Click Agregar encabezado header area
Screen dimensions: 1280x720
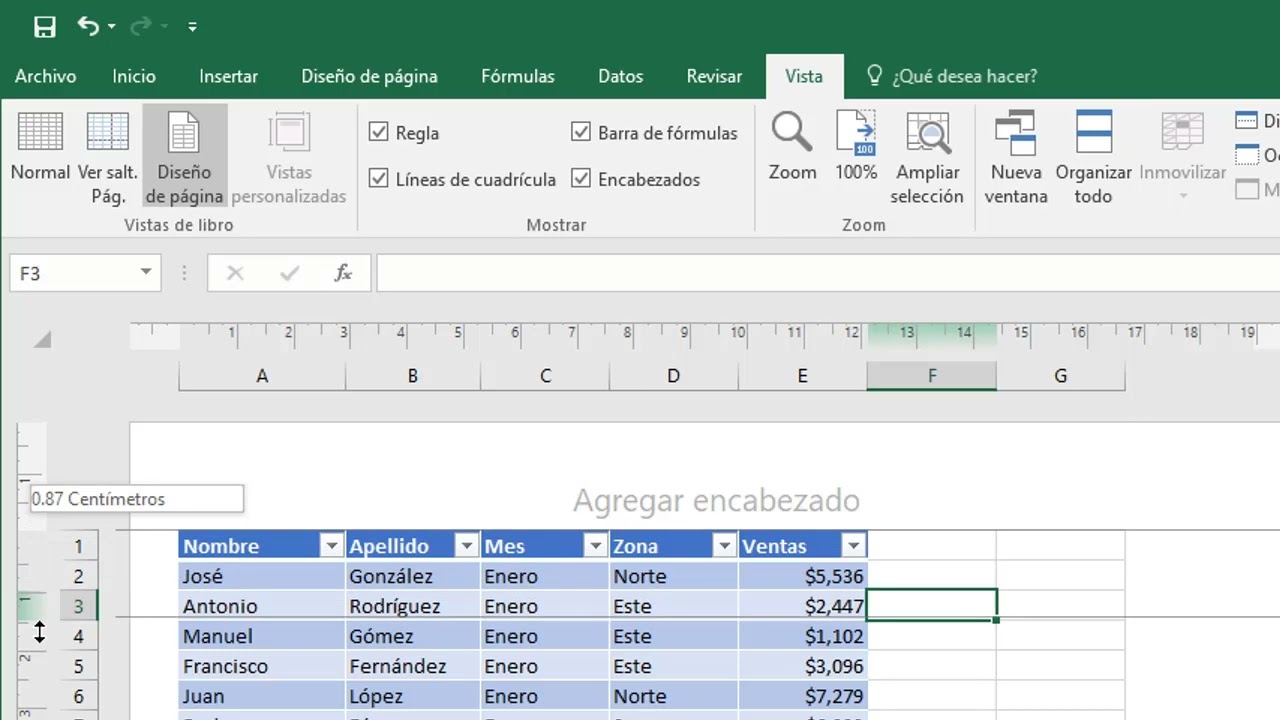click(716, 500)
